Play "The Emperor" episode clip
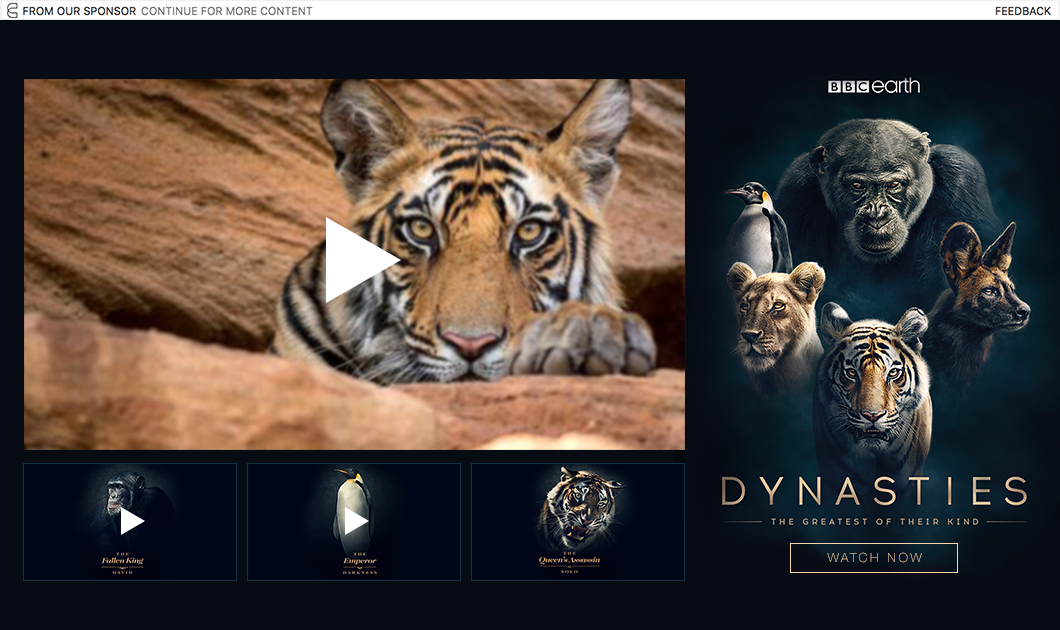The height and width of the screenshot is (630, 1060). tap(353, 521)
